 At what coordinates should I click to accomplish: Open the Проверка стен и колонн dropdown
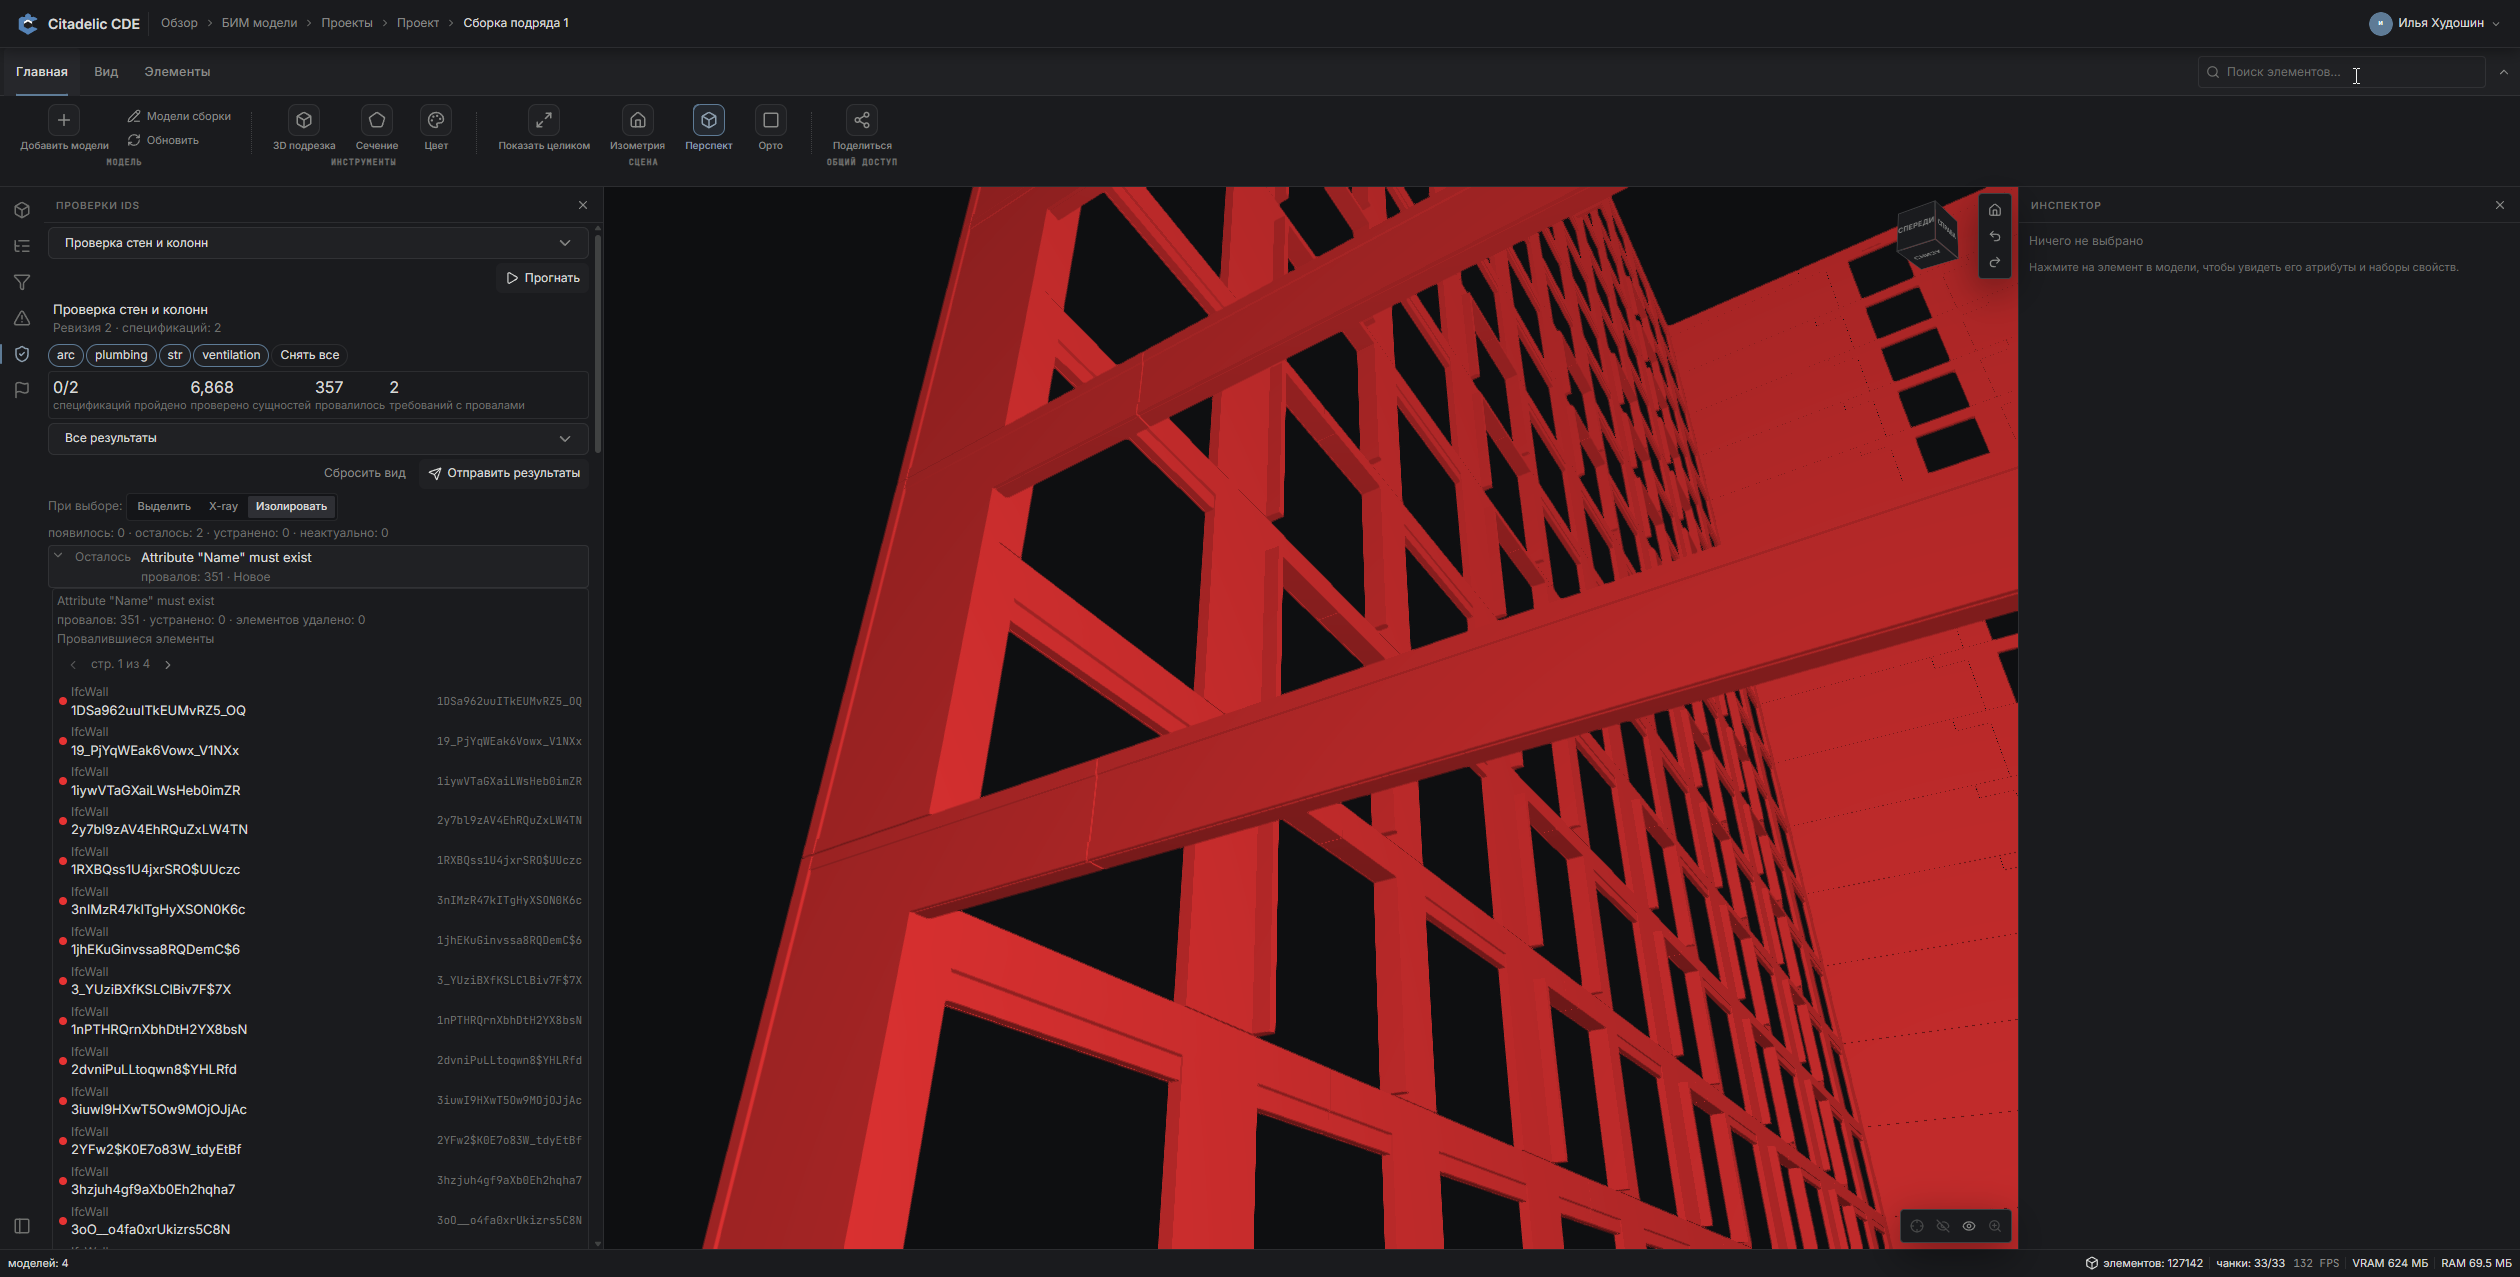tap(318, 243)
